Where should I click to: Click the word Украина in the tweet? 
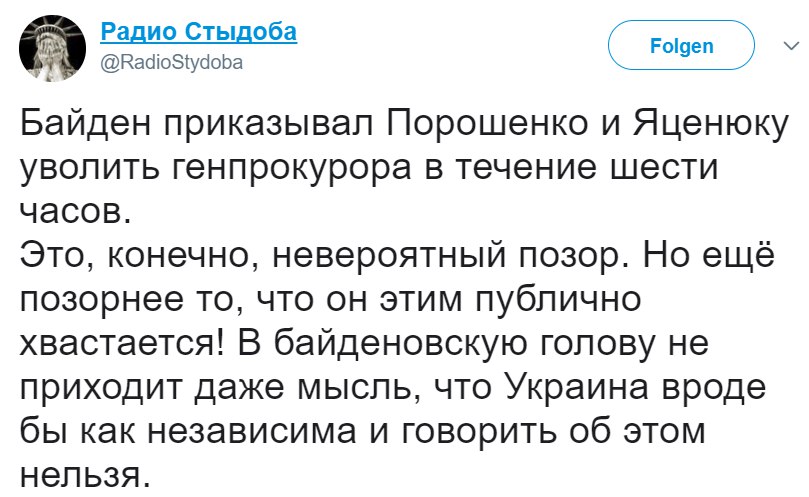pyautogui.click(x=576, y=388)
